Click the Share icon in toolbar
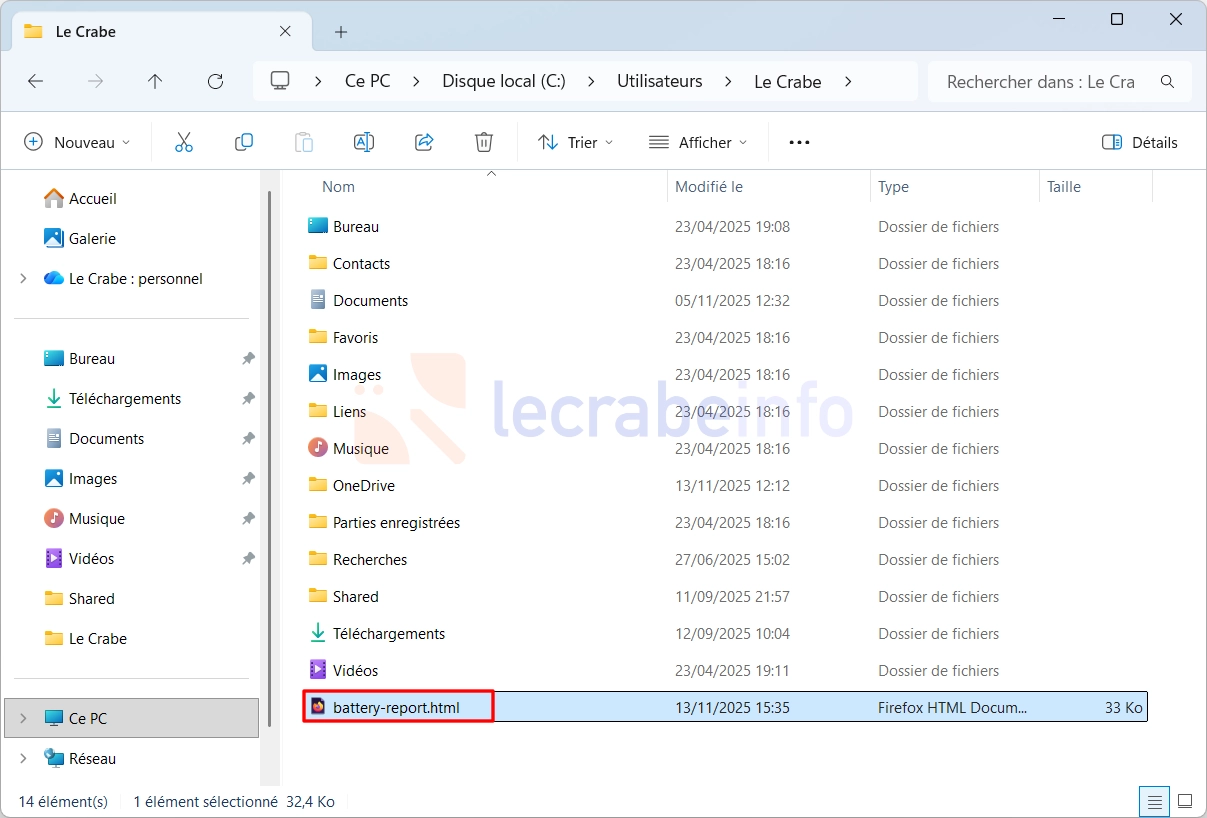This screenshot has height=818, width=1207. pos(424,142)
